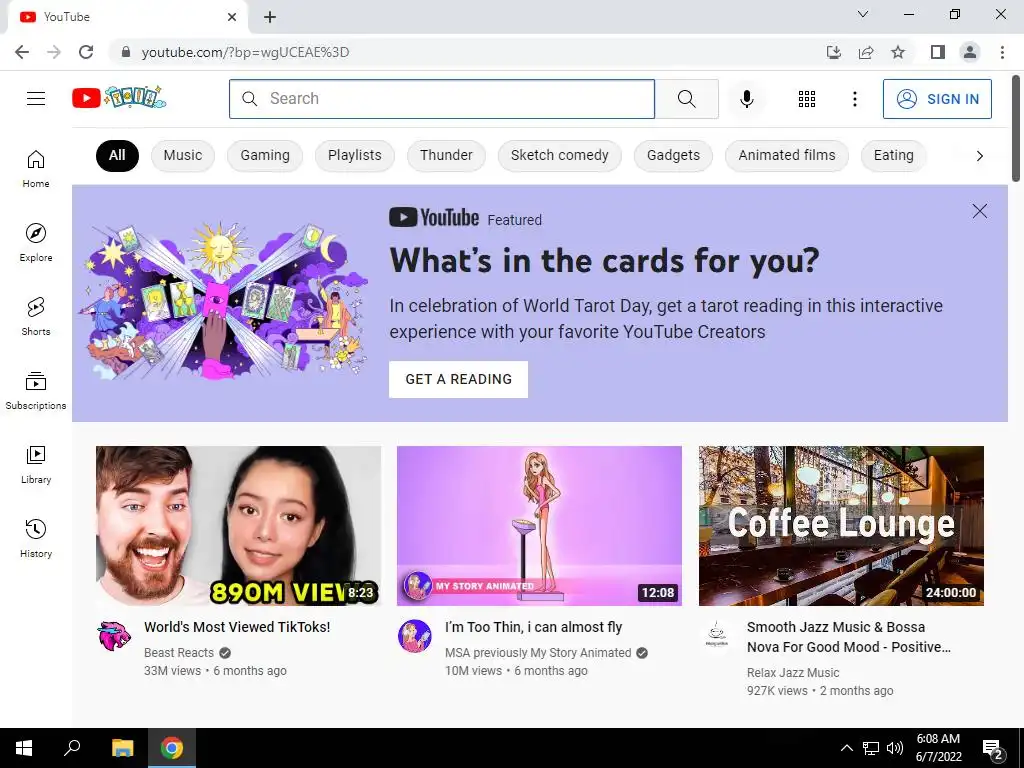Open the YouTube apps grid
This screenshot has width=1024, height=768.
807,99
